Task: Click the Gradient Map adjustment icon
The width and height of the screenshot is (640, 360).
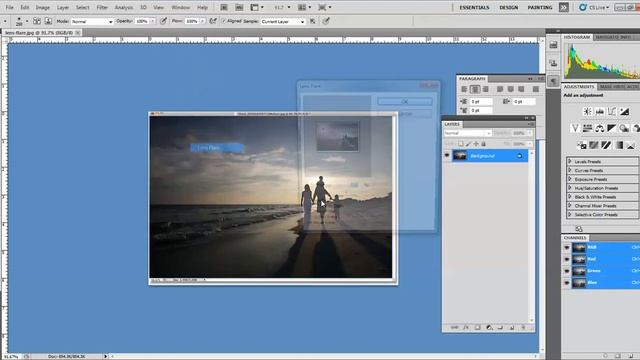Action: tap(619, 145)
